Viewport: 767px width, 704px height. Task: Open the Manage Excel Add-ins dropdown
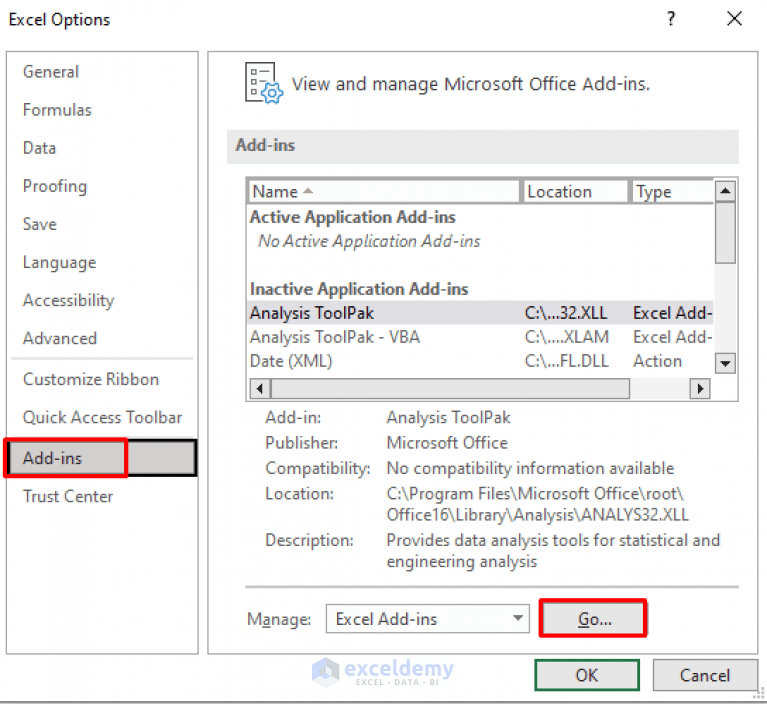[x=428, y=619]
